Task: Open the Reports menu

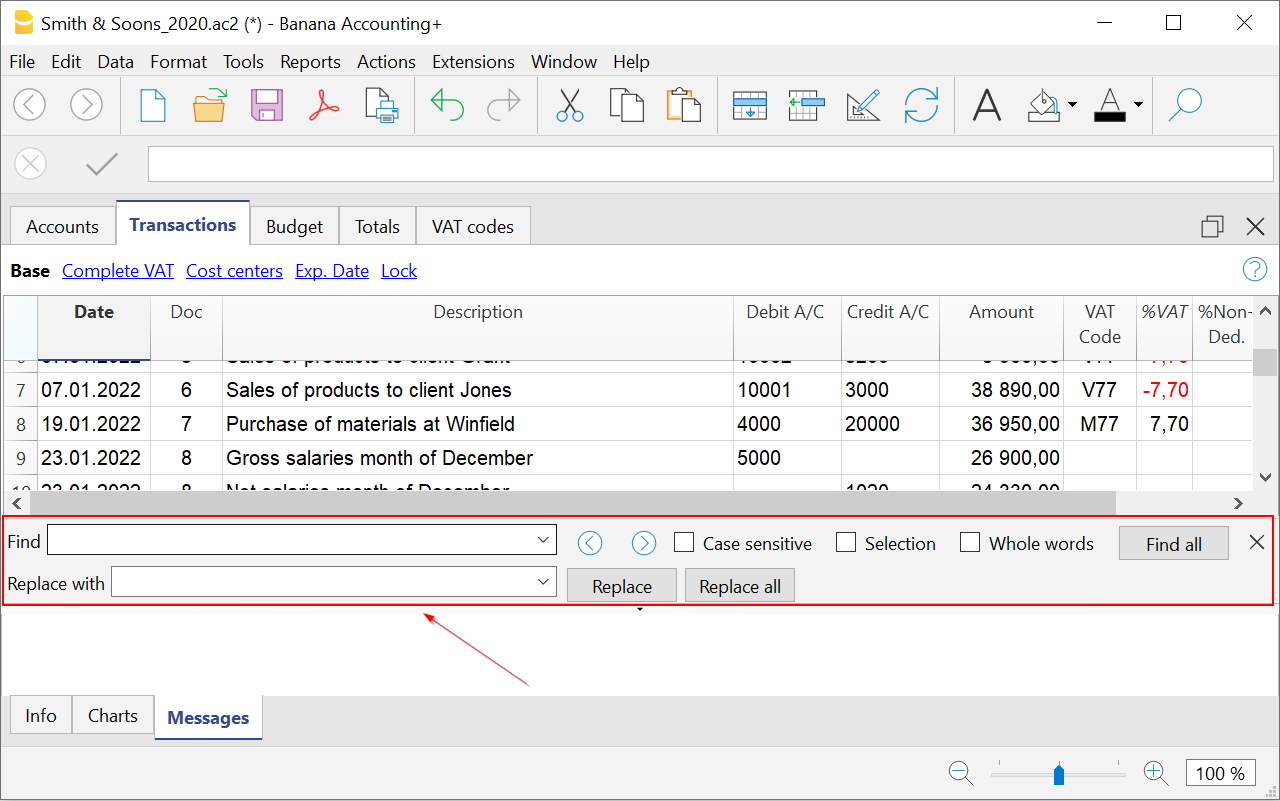Action: (x=310, y=62)
